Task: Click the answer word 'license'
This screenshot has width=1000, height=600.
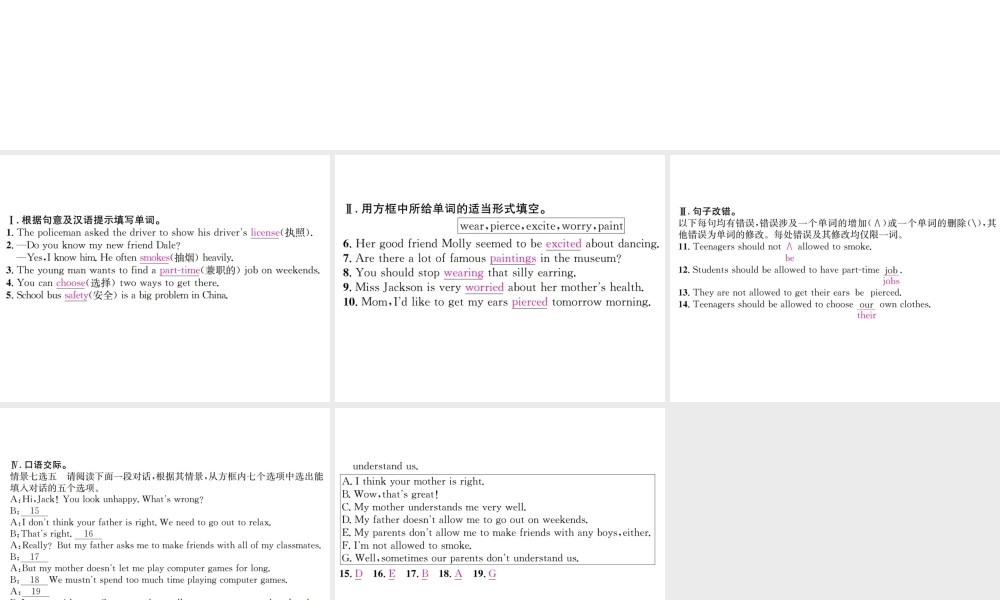Action: (265, 233)
